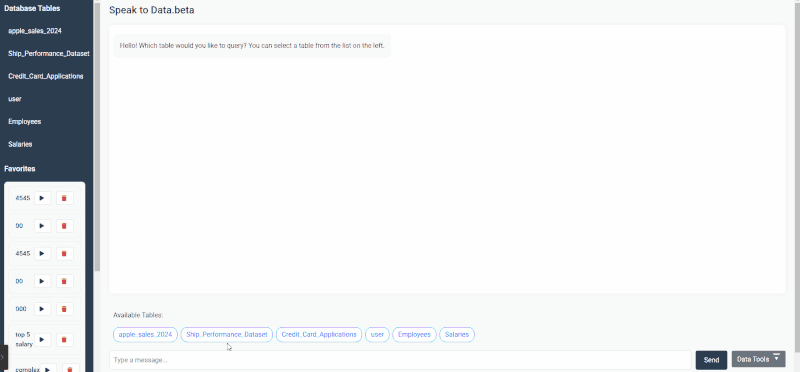Run the first 00 favorite query

tap(42, 226)
